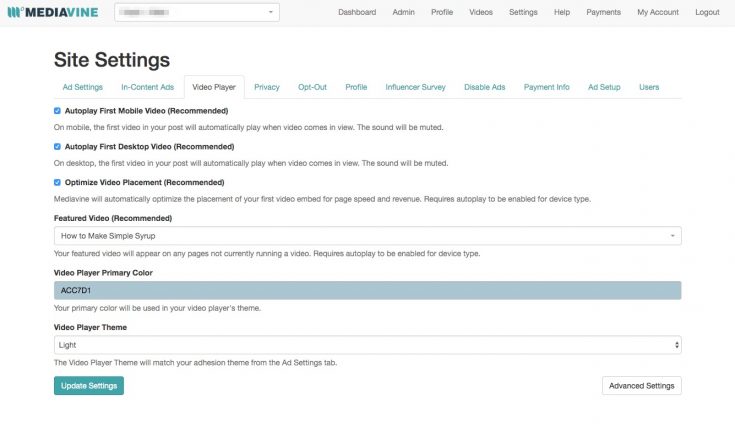Click the Optimize Video Placement label
735x432 pixels.
click(x=144, y=182)
